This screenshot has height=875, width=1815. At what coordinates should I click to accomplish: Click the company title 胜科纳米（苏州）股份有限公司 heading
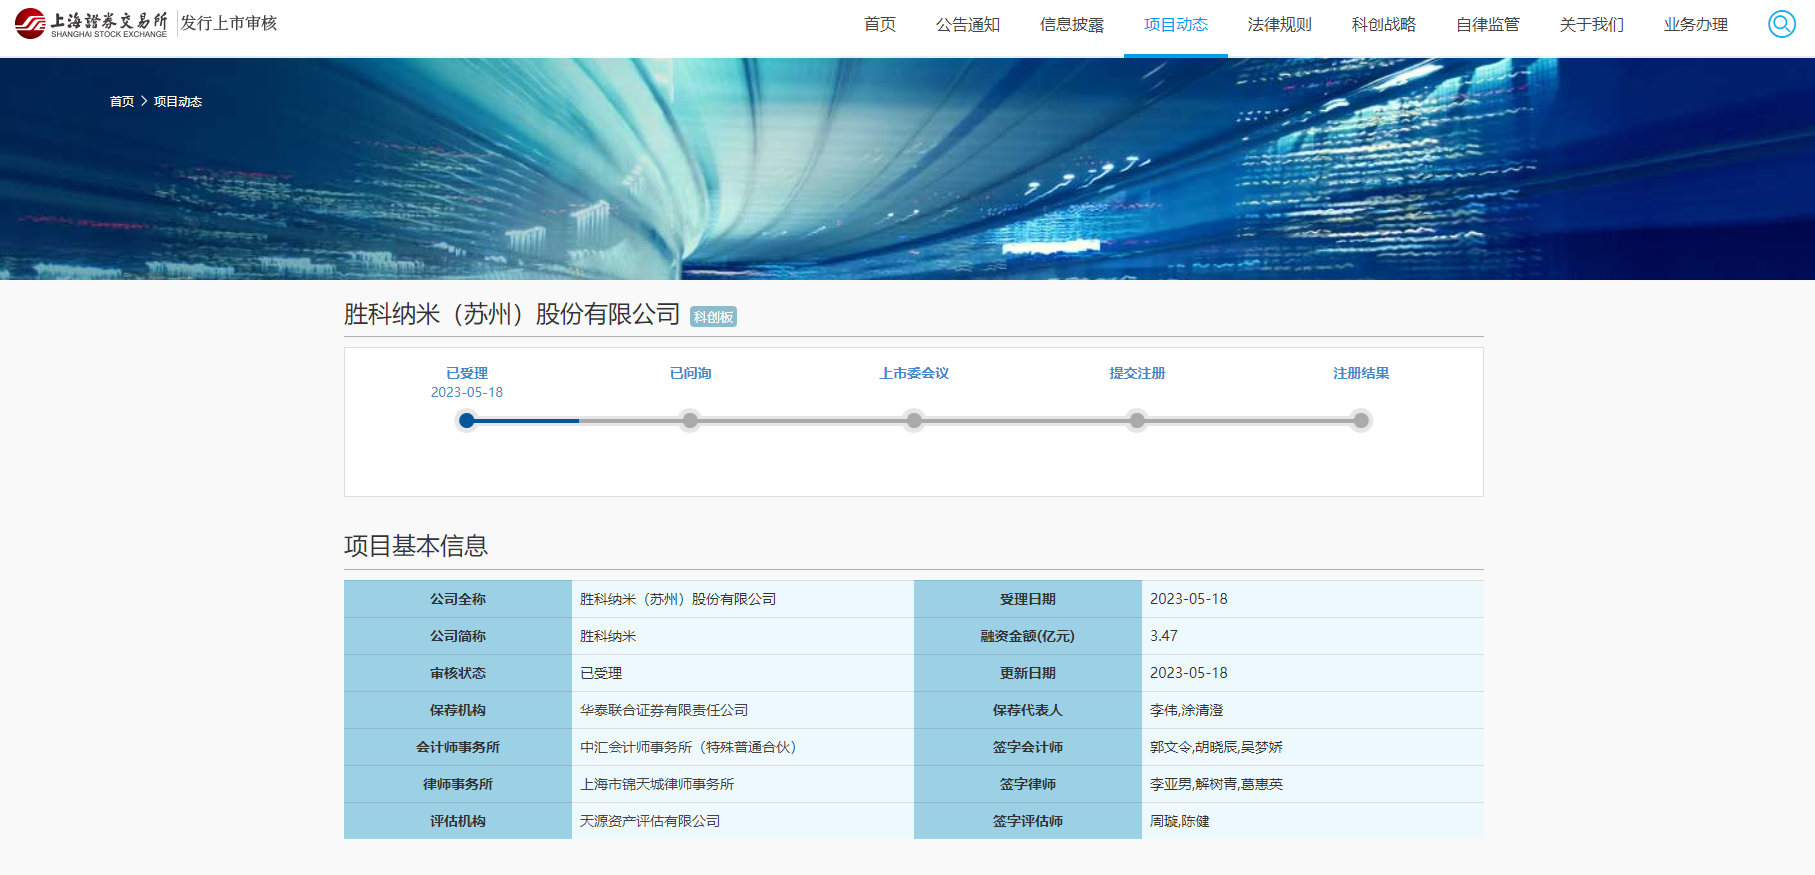point(512,314)
